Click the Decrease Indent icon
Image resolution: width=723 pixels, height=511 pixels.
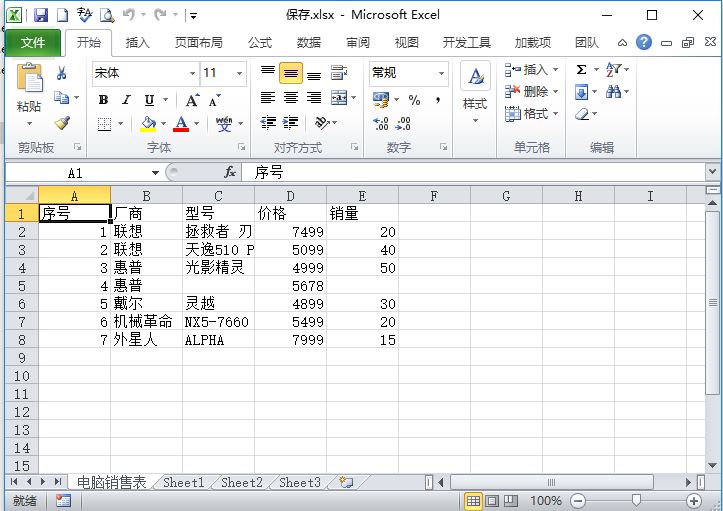point(268,122)
